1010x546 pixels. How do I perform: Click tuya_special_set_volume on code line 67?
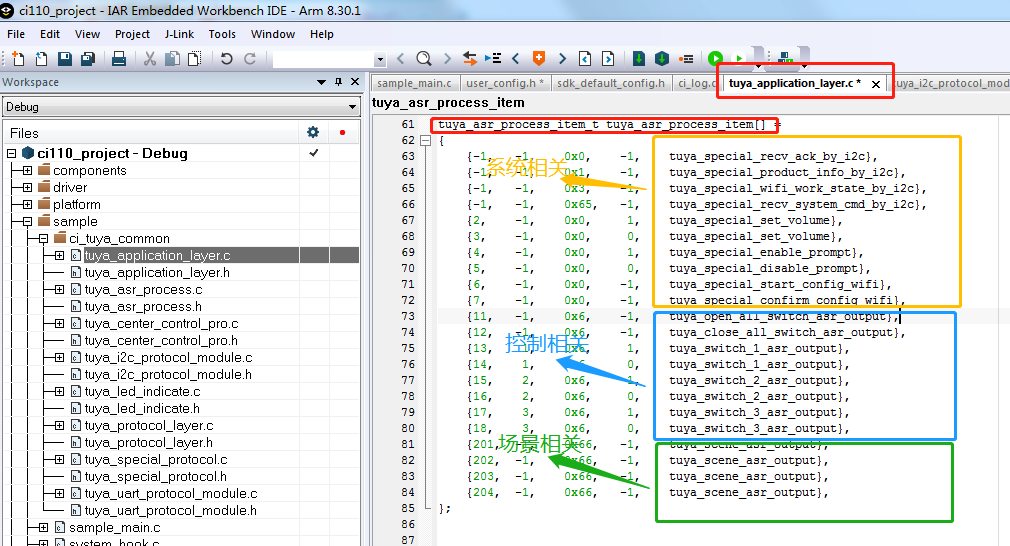[x=749, y=220]
